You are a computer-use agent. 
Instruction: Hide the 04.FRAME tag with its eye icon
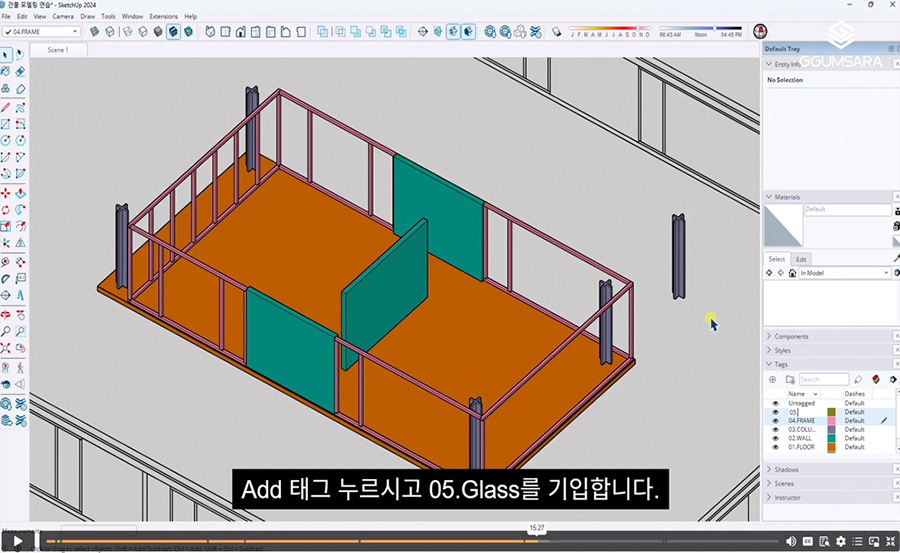click(775, 421)
